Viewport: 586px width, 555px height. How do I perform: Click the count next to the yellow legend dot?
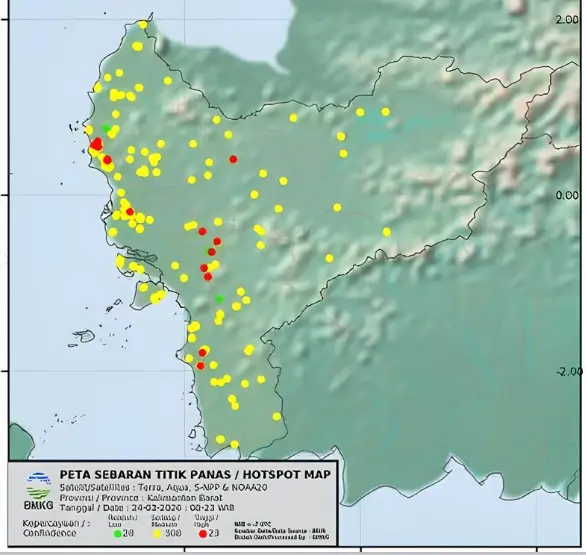coord(173,533)
